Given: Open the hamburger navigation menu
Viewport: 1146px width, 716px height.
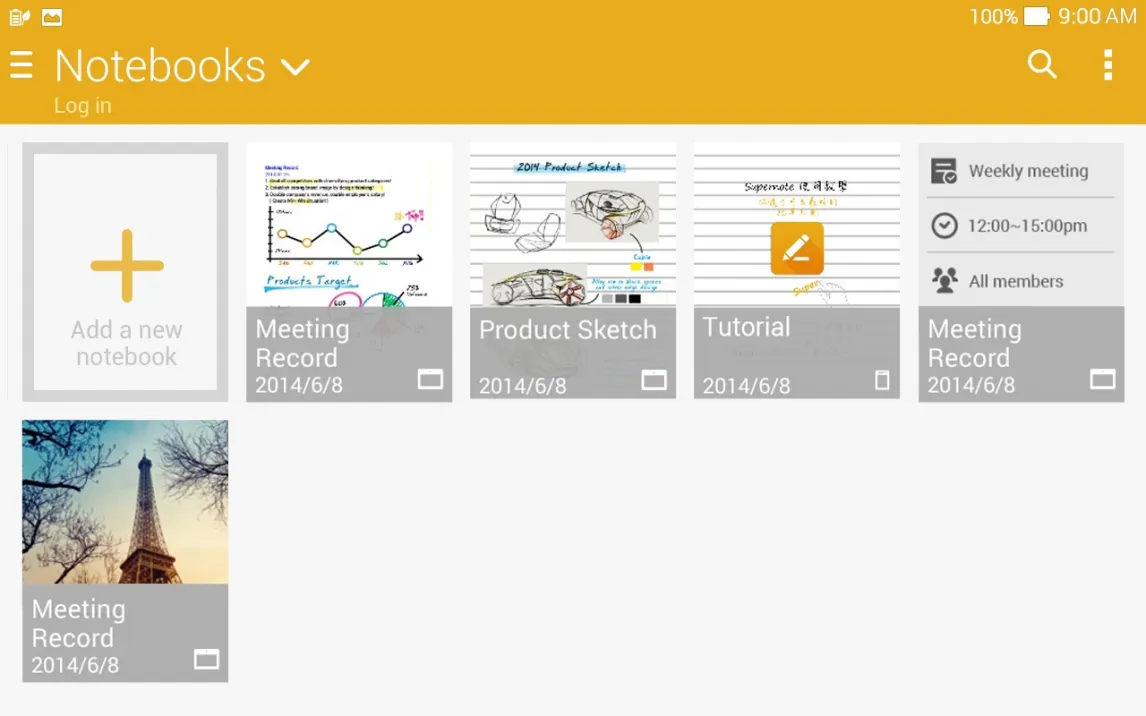Looking at the screenshot, I should 21,66.
